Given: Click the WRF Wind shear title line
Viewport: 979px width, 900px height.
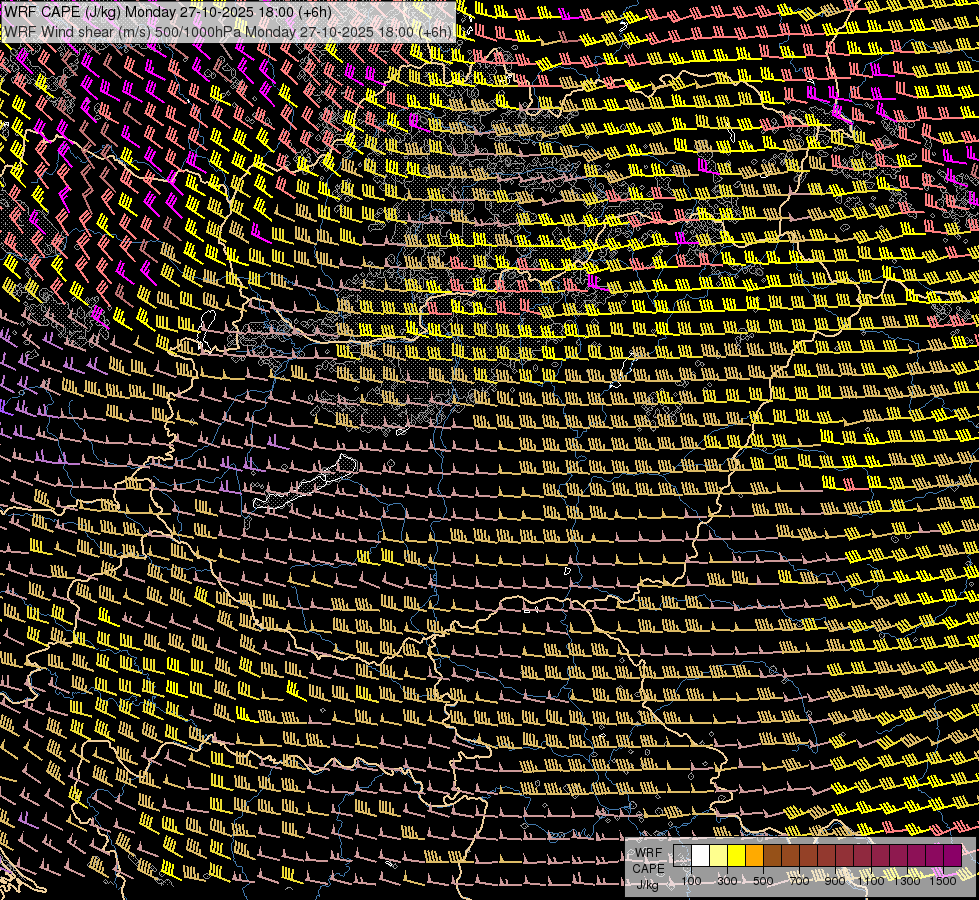Looking at the screenshot, I should (x=228, y=32).
